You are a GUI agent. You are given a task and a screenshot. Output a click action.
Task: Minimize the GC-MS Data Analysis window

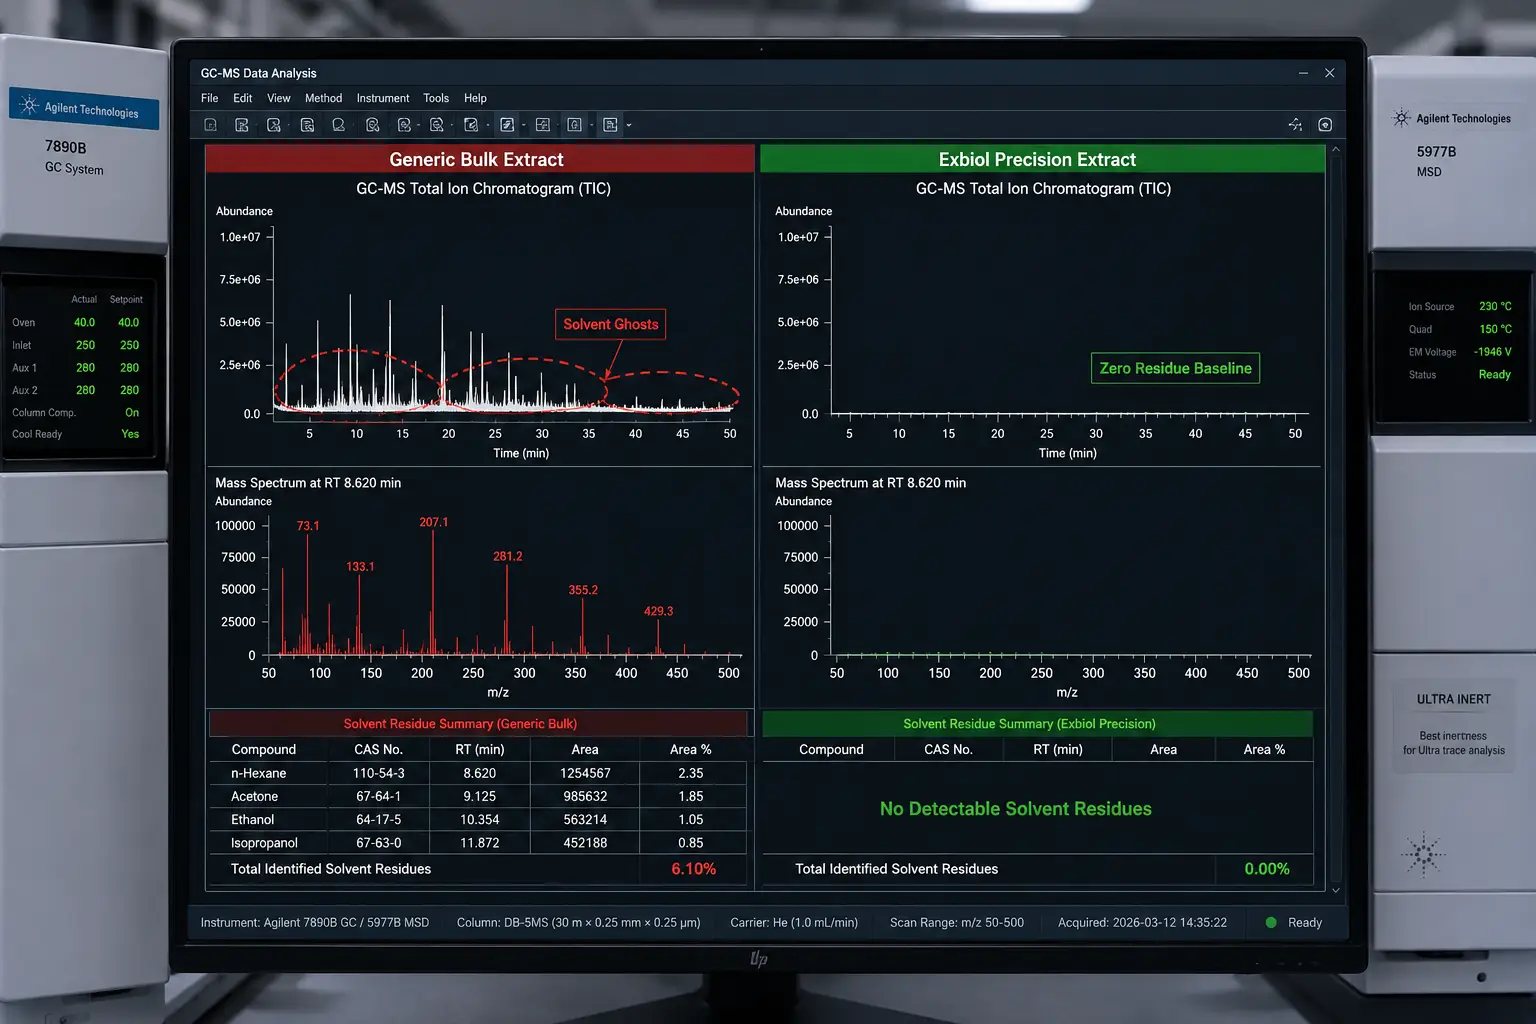(1303, 73)
